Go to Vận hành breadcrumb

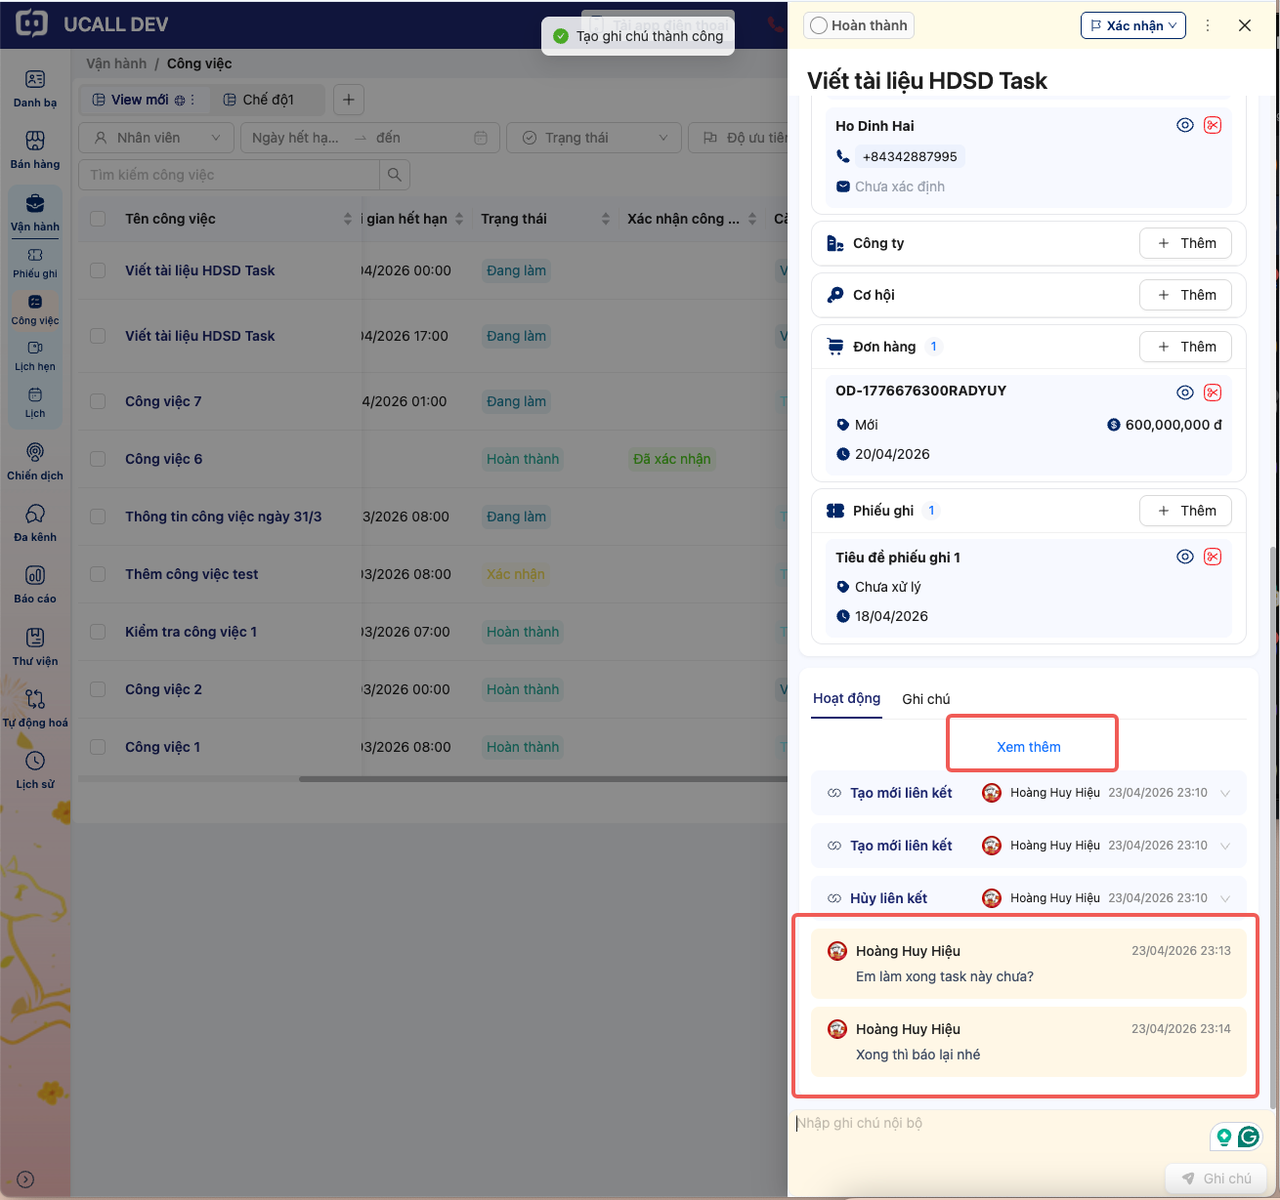click(116, 63)
